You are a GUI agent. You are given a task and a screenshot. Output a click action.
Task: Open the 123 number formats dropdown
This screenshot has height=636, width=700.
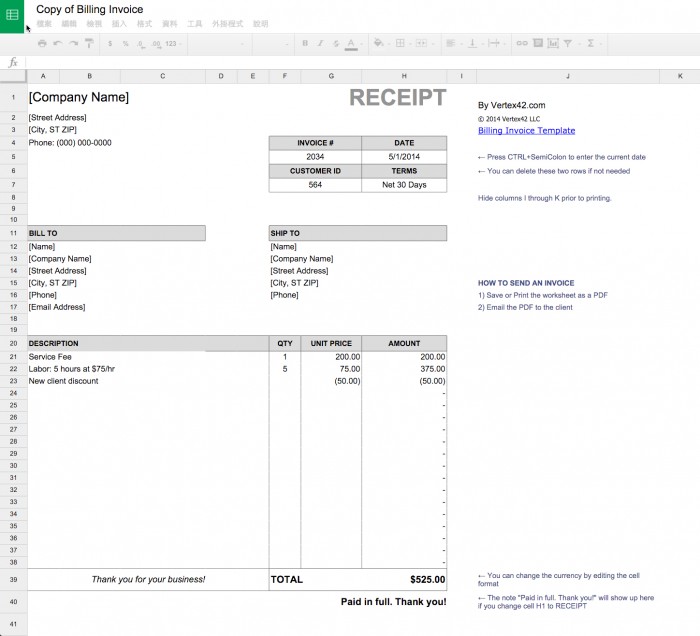click(173, 44)
